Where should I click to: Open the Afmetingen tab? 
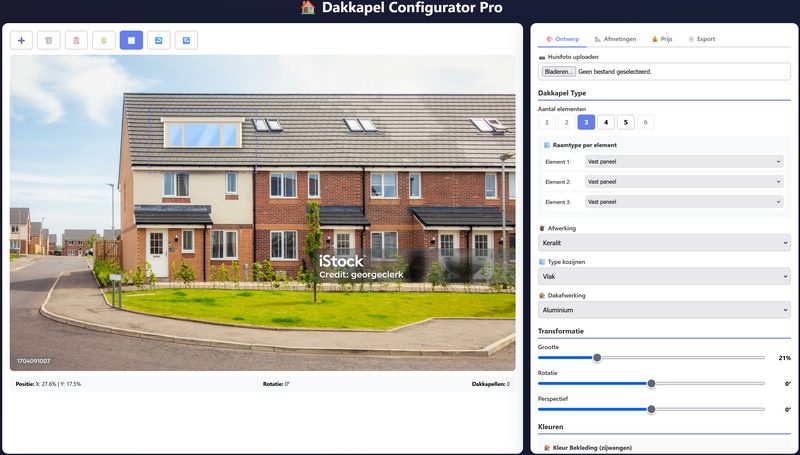pos(615,39)
